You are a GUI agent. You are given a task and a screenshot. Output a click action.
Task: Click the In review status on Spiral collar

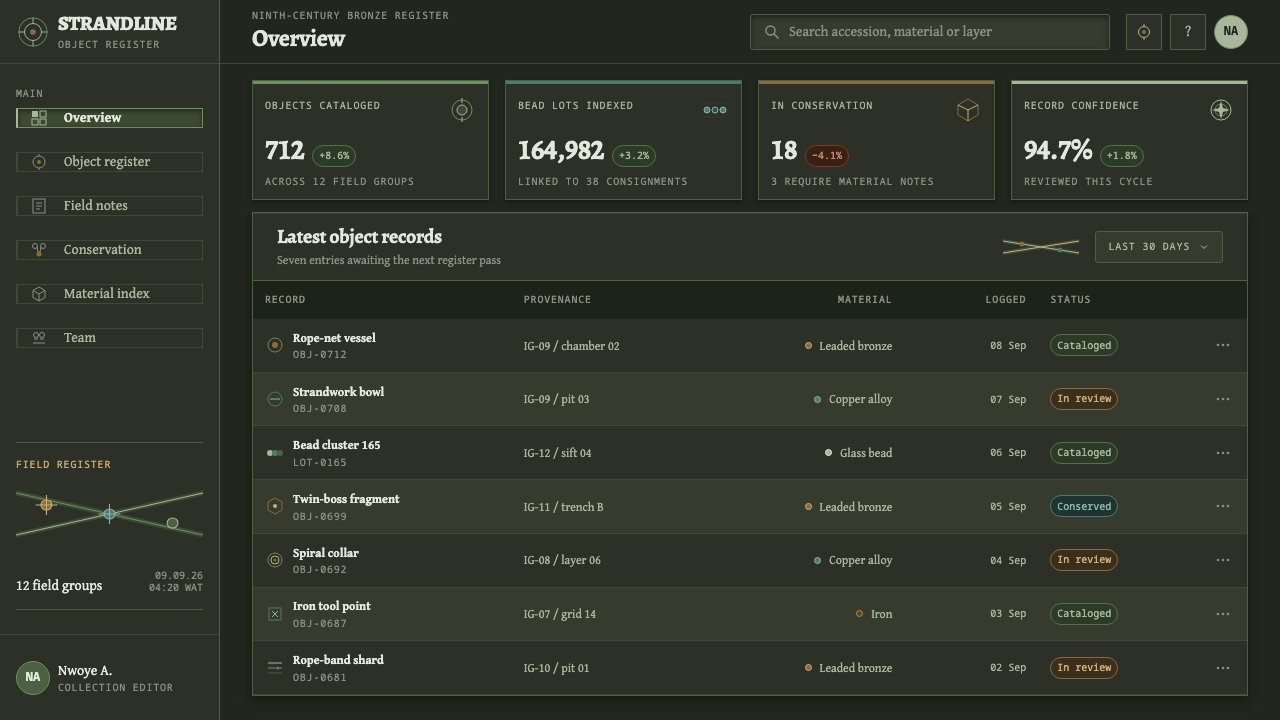click(x=1084, y=560)
